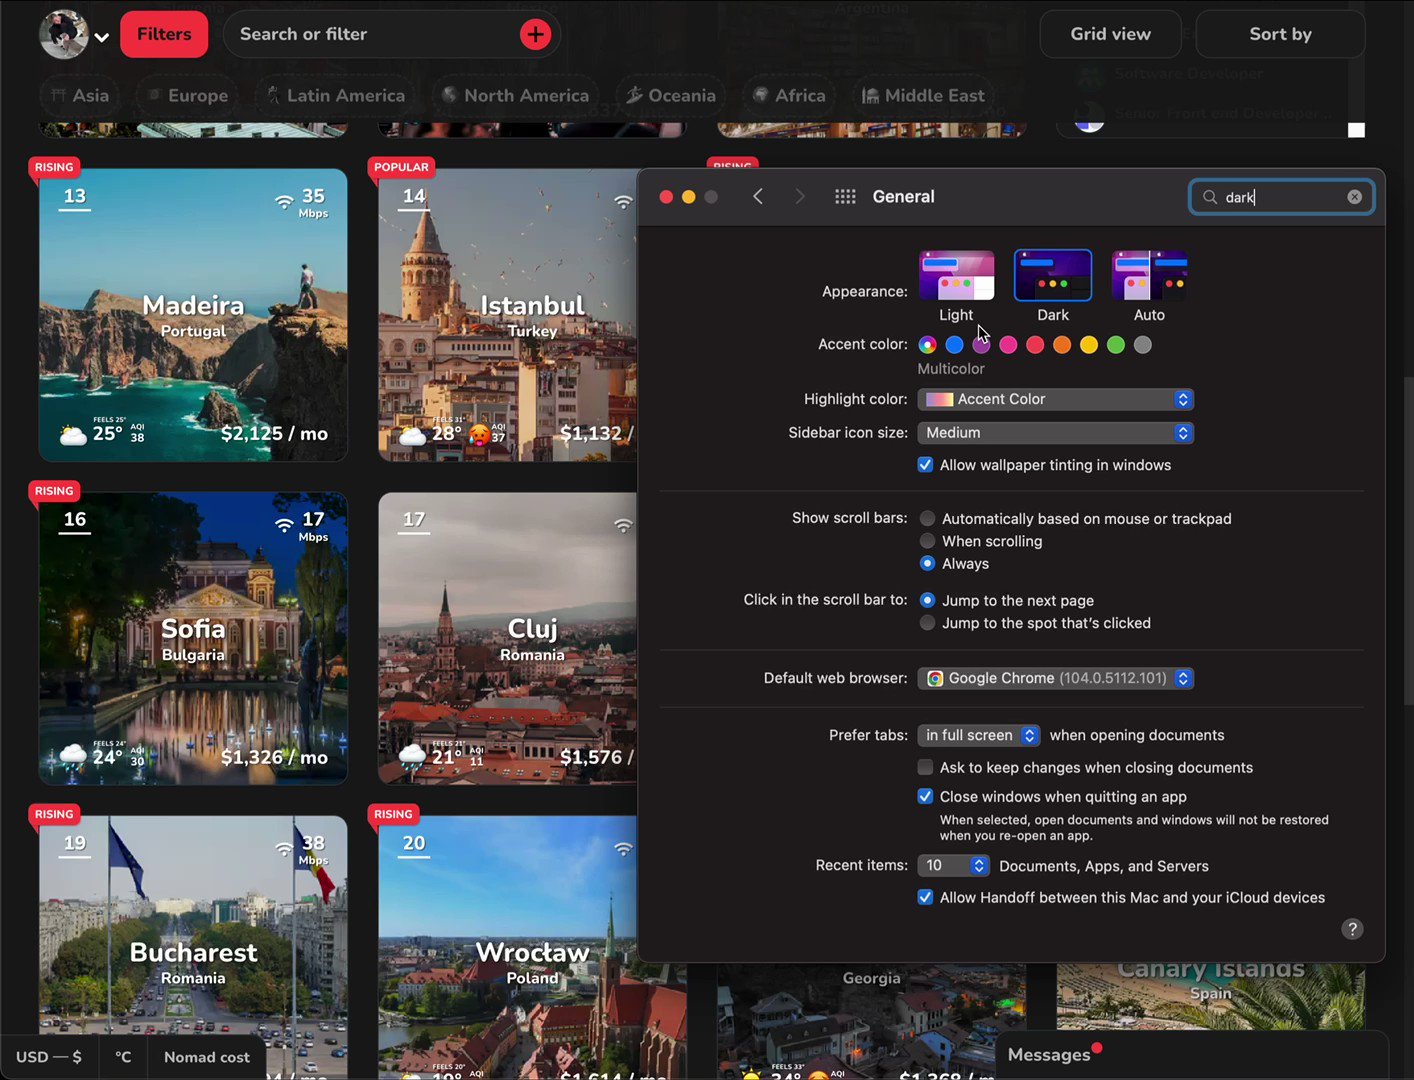The height and width of the screenshot is (1080, 1414).
Task: Open the Sort by menu
Action: pos(1280,33)
